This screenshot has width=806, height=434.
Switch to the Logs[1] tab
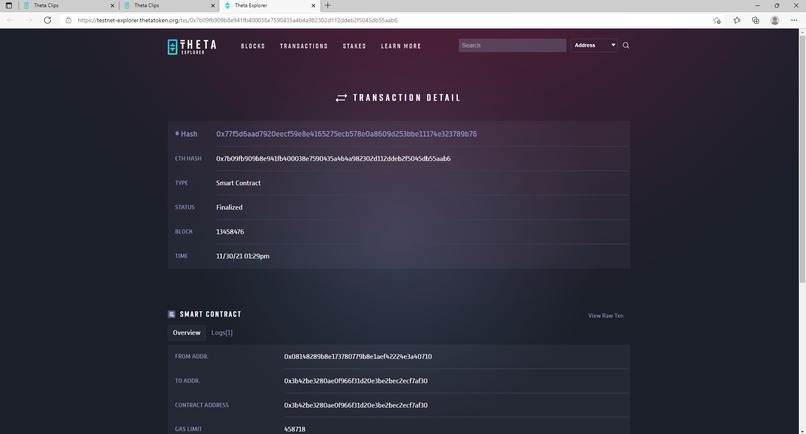pyautogui.click(x=222, y=333)
